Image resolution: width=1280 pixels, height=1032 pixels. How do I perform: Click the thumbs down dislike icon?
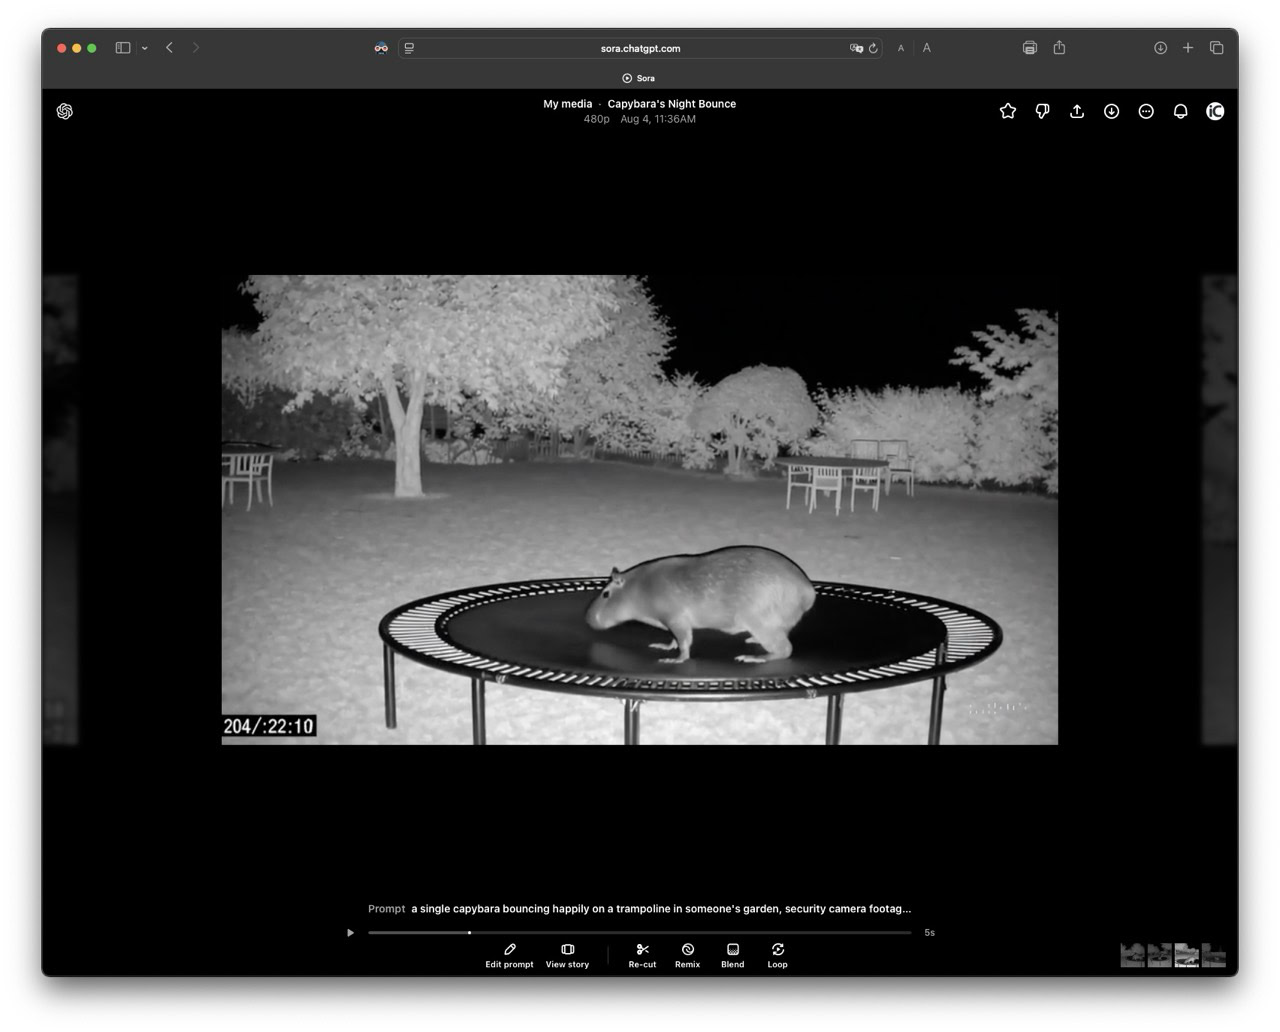click(x=1042, y=111)
